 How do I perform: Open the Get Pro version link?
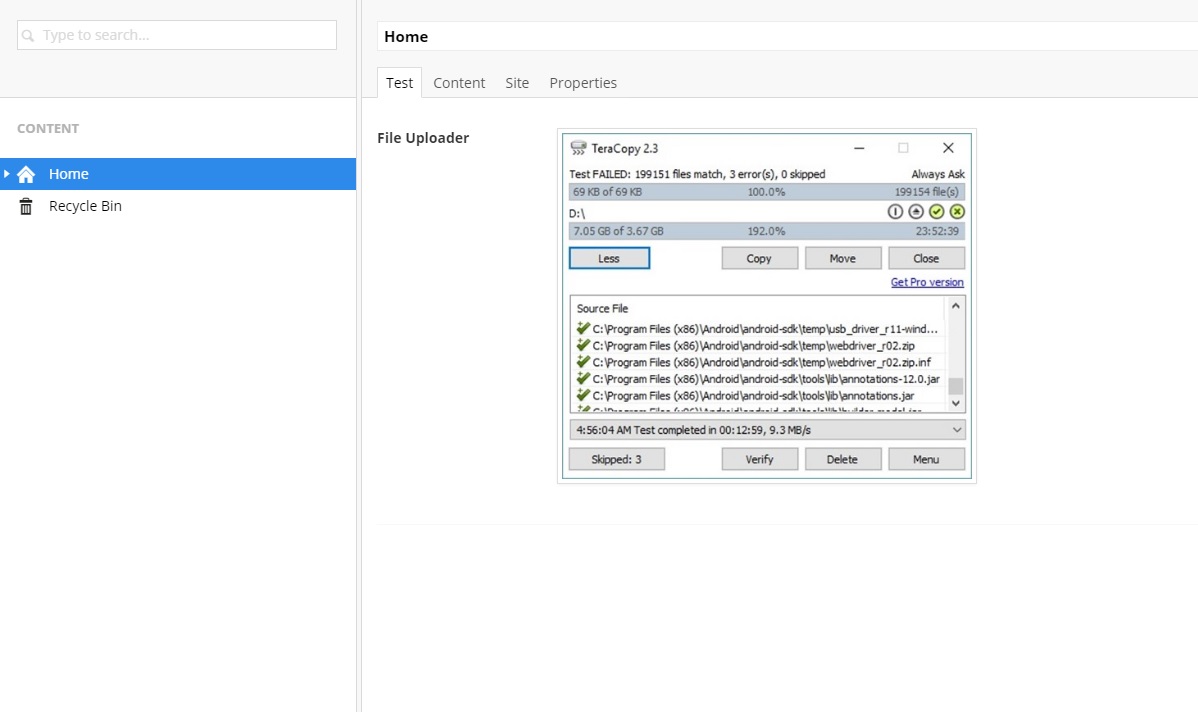pyautogui.click(x=927, y=282)
